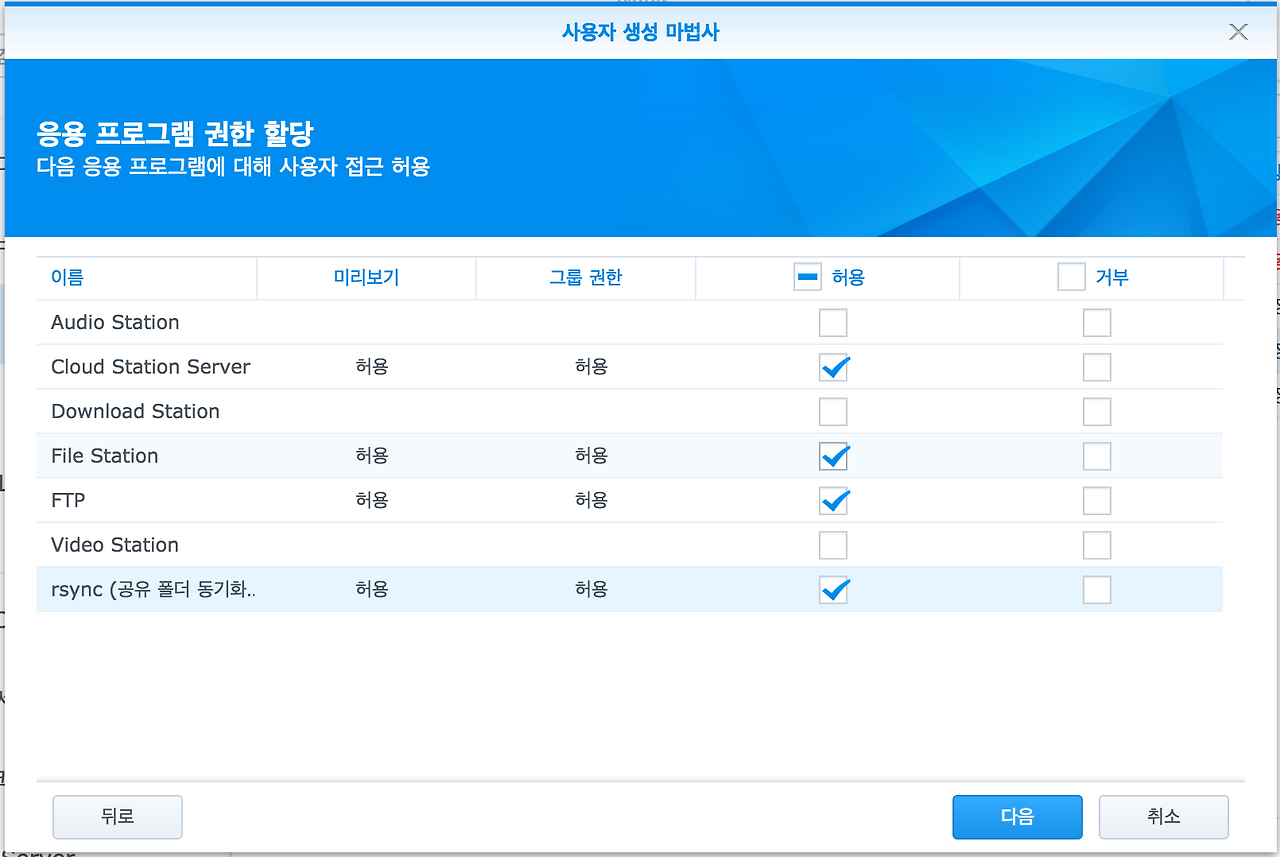Toggle the master 허용 (Allow) header checkbox
Viewport: 1280px width, 857px height.
point(808,277)
